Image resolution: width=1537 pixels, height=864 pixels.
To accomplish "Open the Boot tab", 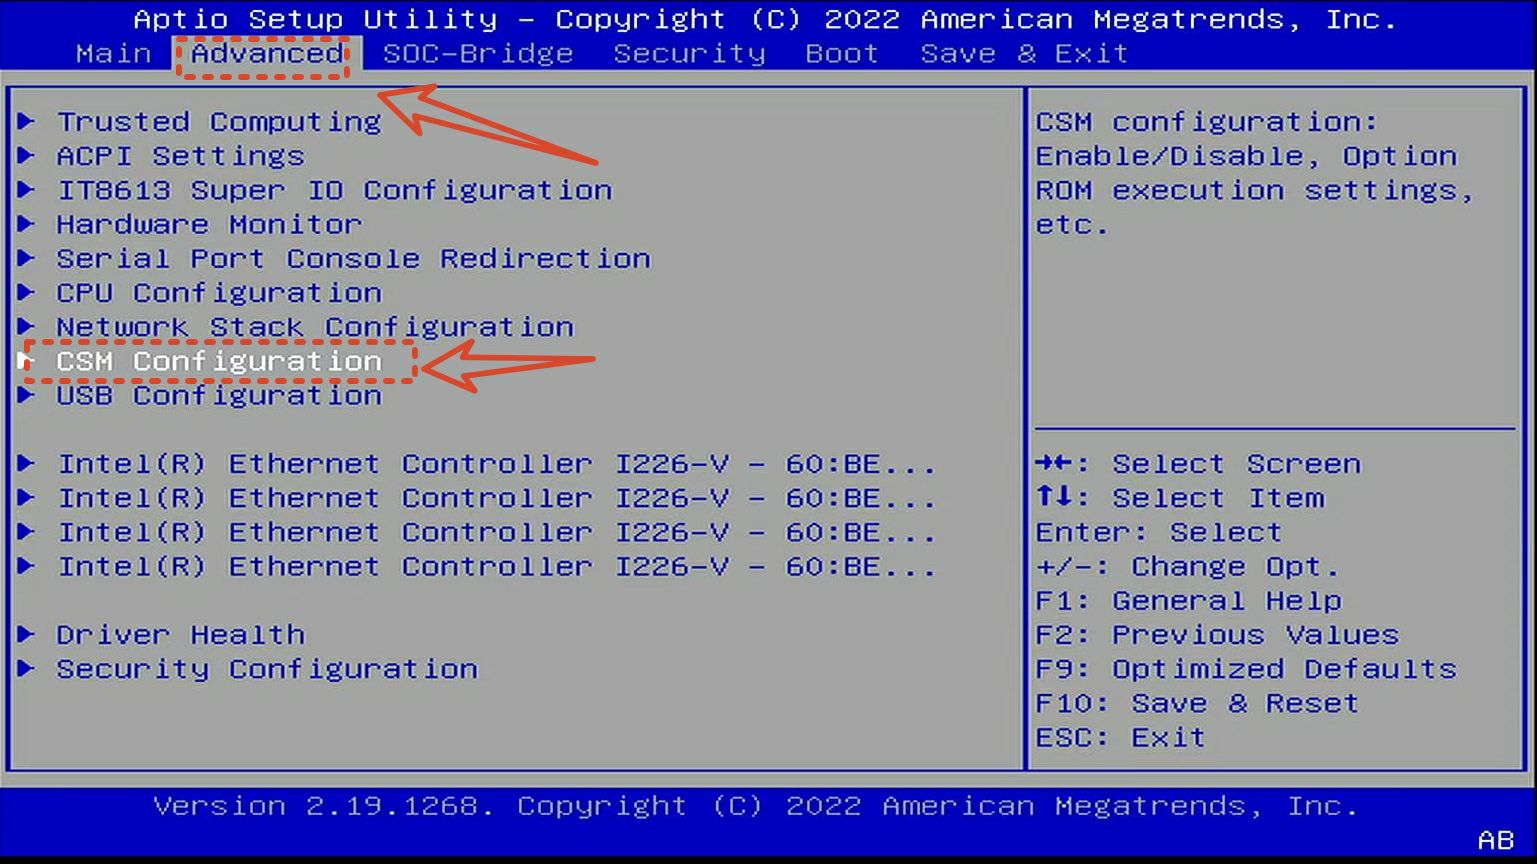I will coord(841,54).
